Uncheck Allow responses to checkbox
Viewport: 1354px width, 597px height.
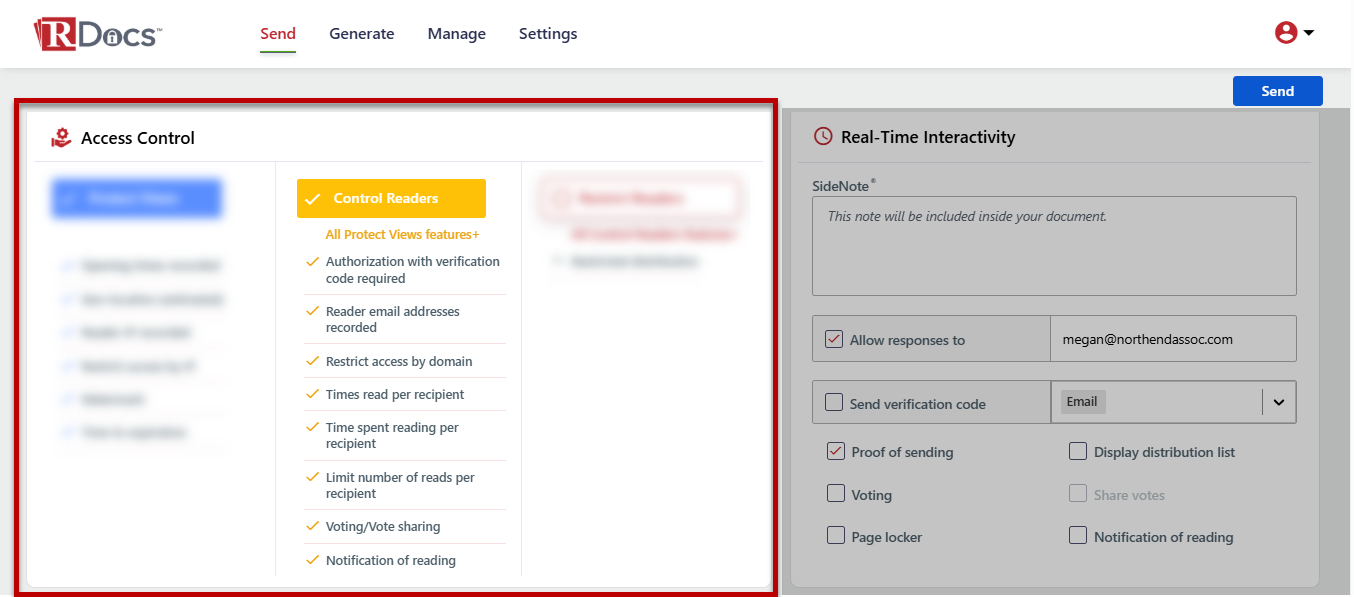[x=834, y=339]
